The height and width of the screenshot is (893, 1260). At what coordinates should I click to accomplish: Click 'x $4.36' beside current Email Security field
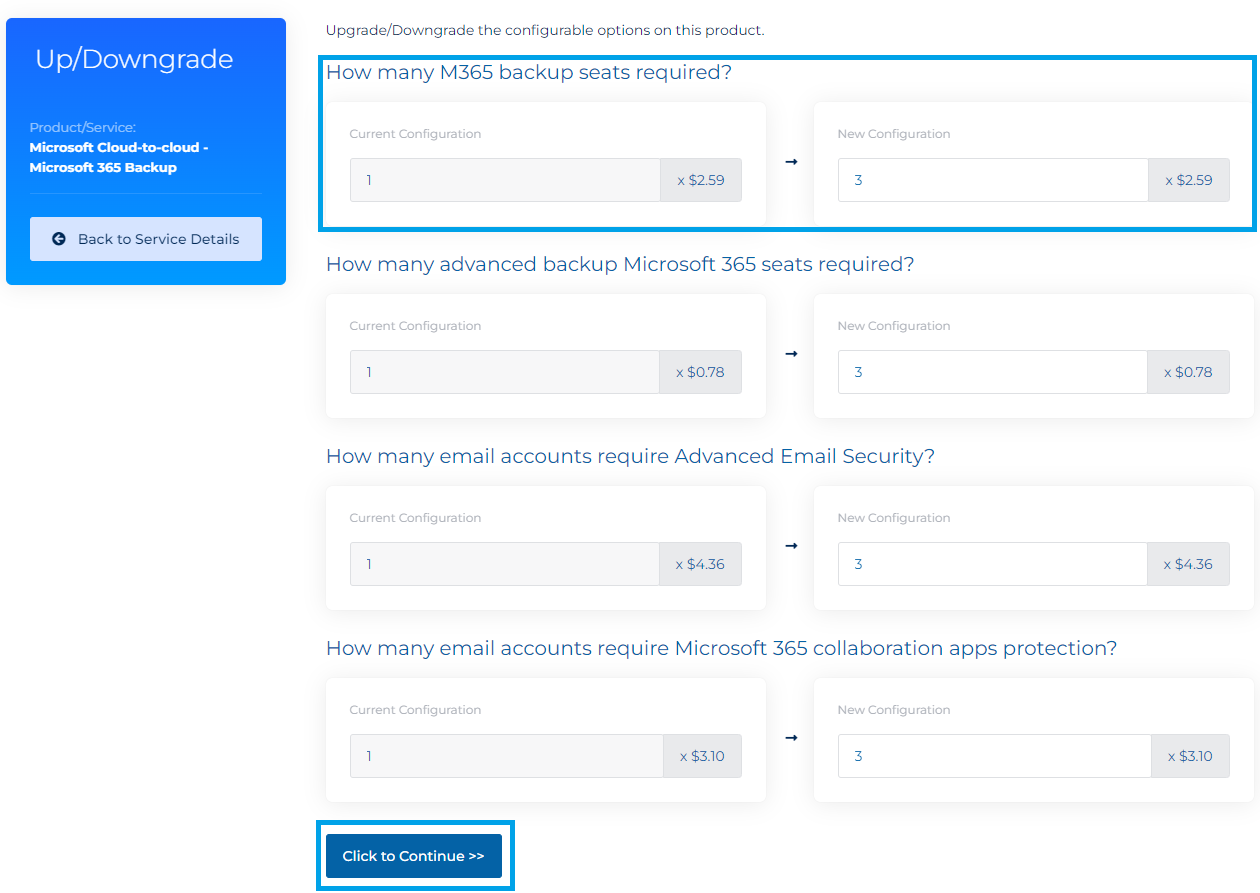701,564
